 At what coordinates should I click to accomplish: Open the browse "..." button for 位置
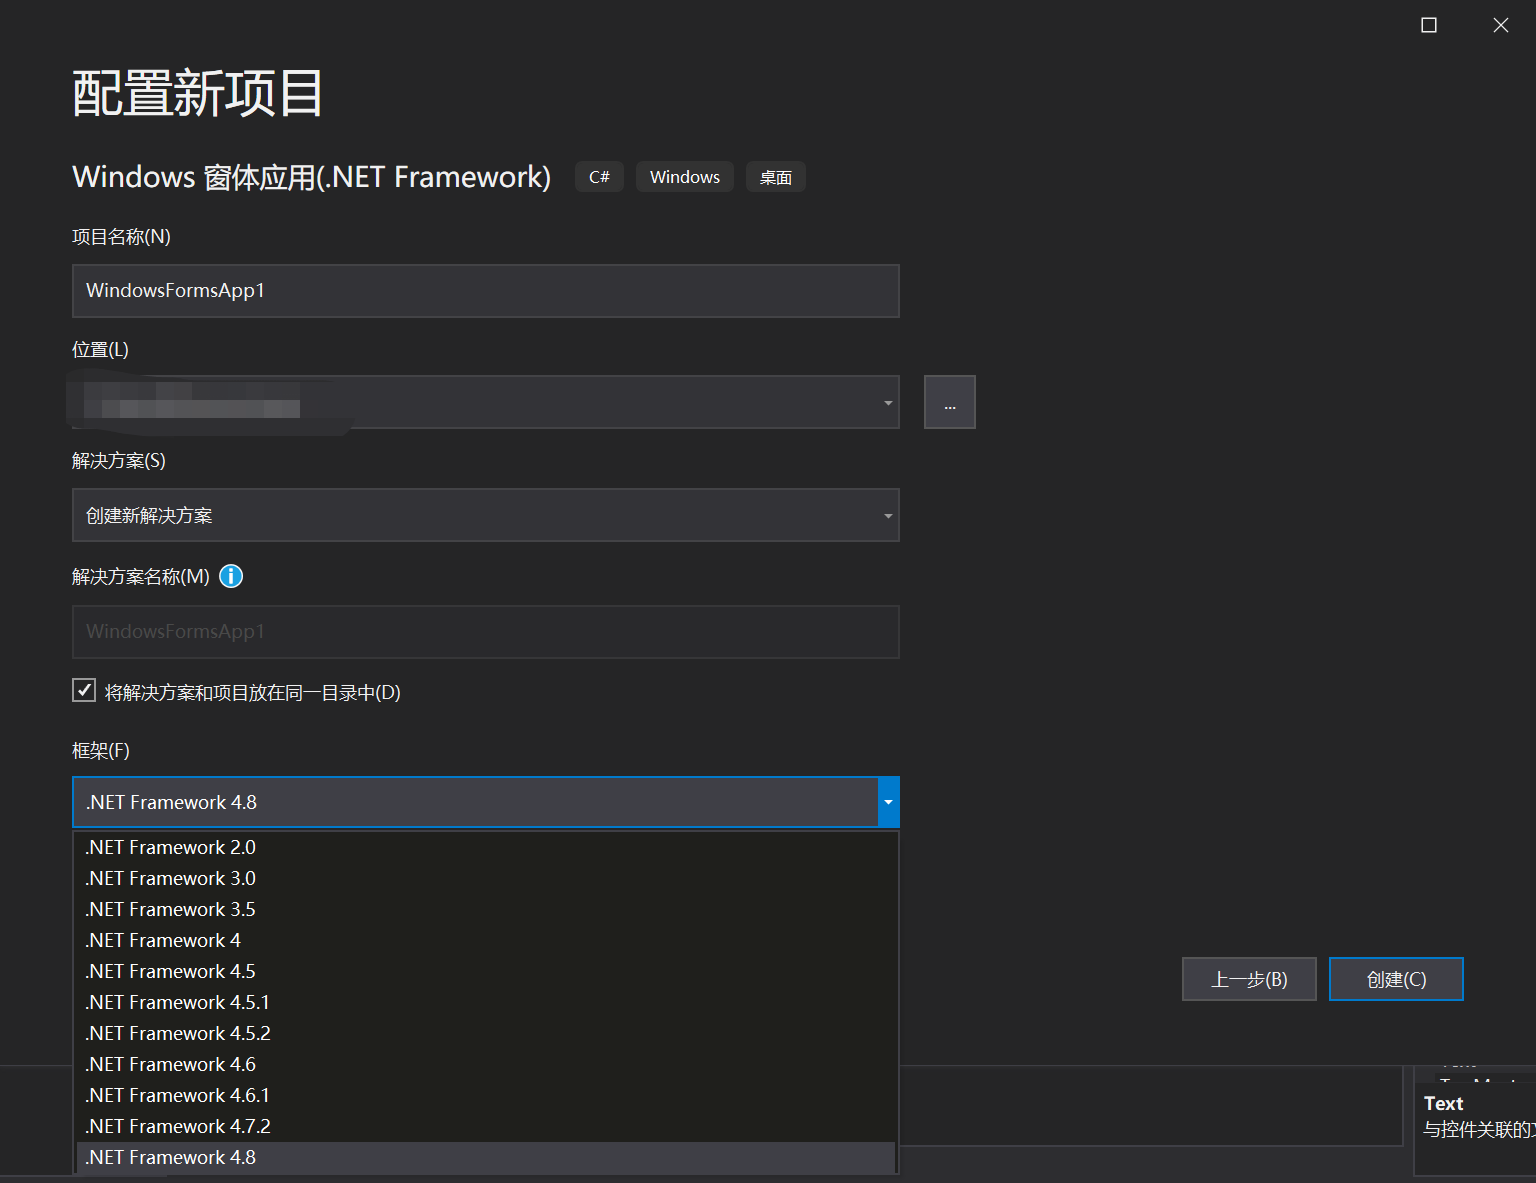point(949,401)
